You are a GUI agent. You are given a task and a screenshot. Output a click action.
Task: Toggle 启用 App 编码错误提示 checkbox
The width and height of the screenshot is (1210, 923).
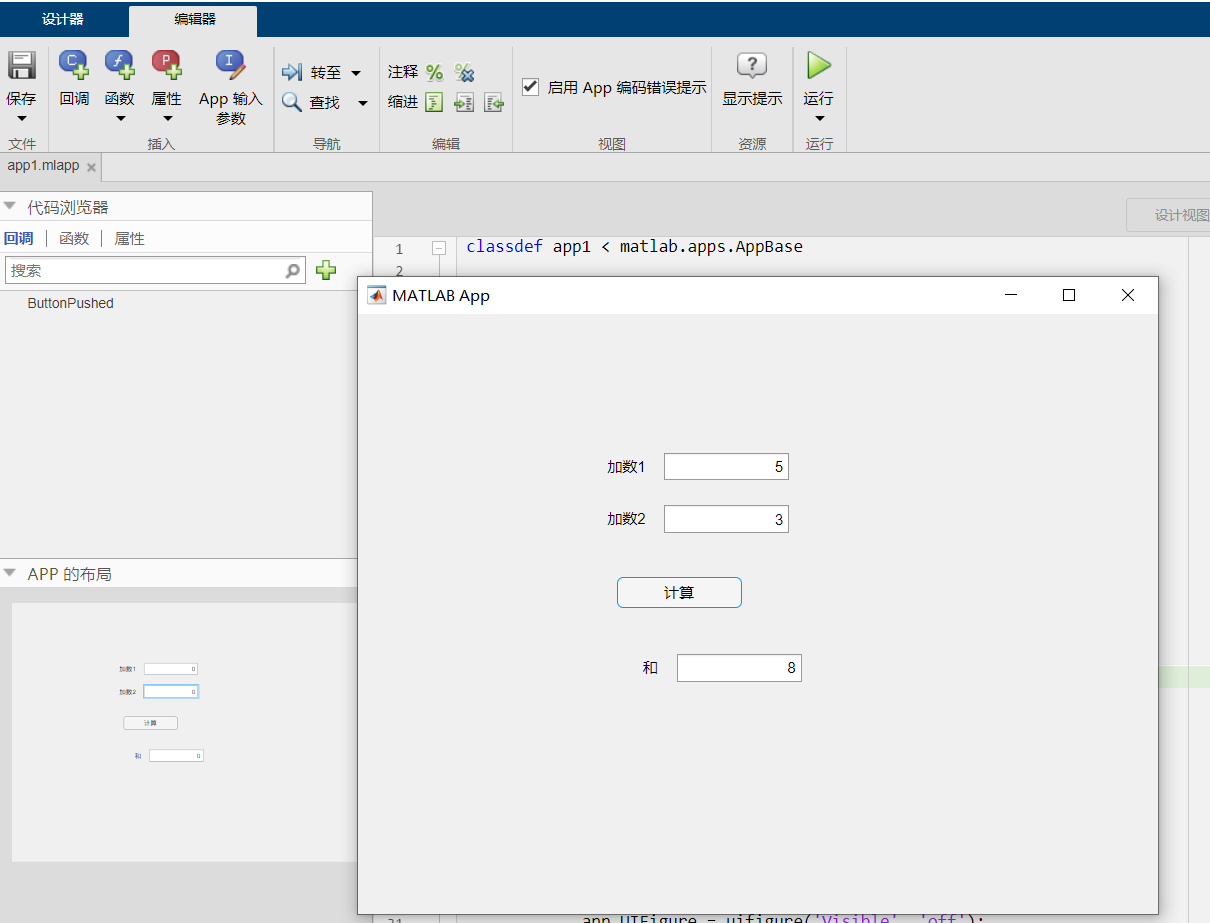tap(531, 87)
